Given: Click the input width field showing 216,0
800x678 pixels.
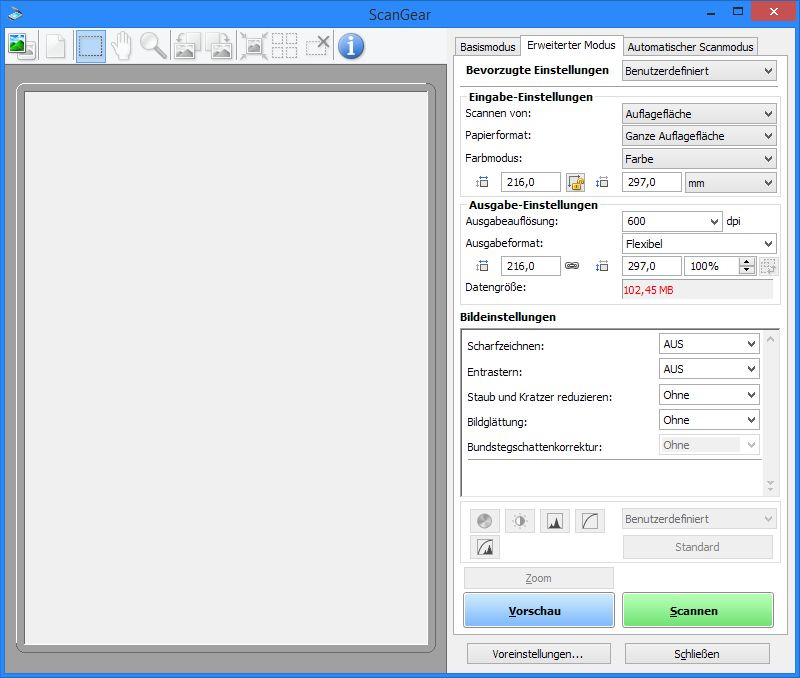Looking at the screenshot, I should click(x=530, y=182).
